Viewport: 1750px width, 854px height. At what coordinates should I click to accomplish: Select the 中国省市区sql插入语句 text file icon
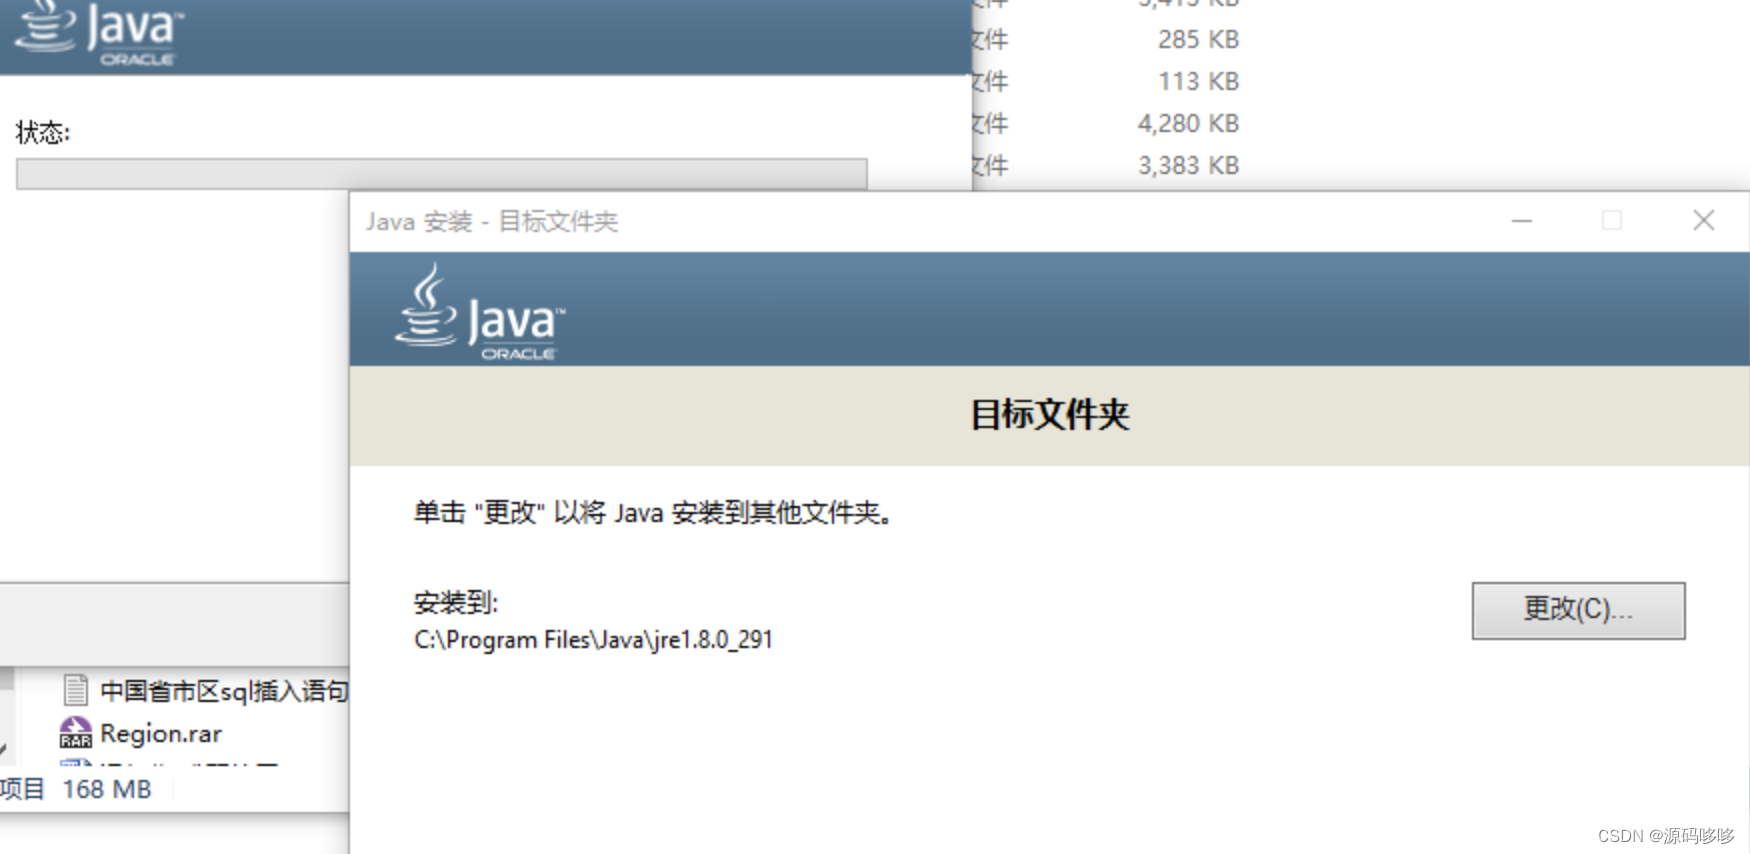click(x=76, y=690)
